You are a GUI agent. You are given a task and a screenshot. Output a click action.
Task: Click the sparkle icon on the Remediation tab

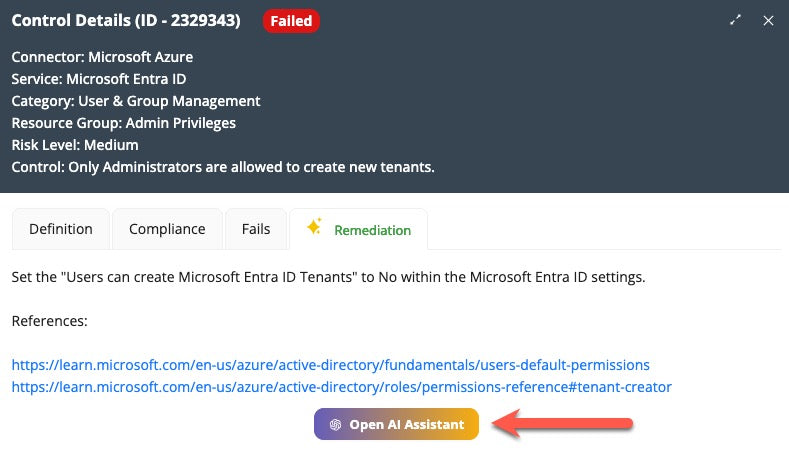tap(314, 228)
